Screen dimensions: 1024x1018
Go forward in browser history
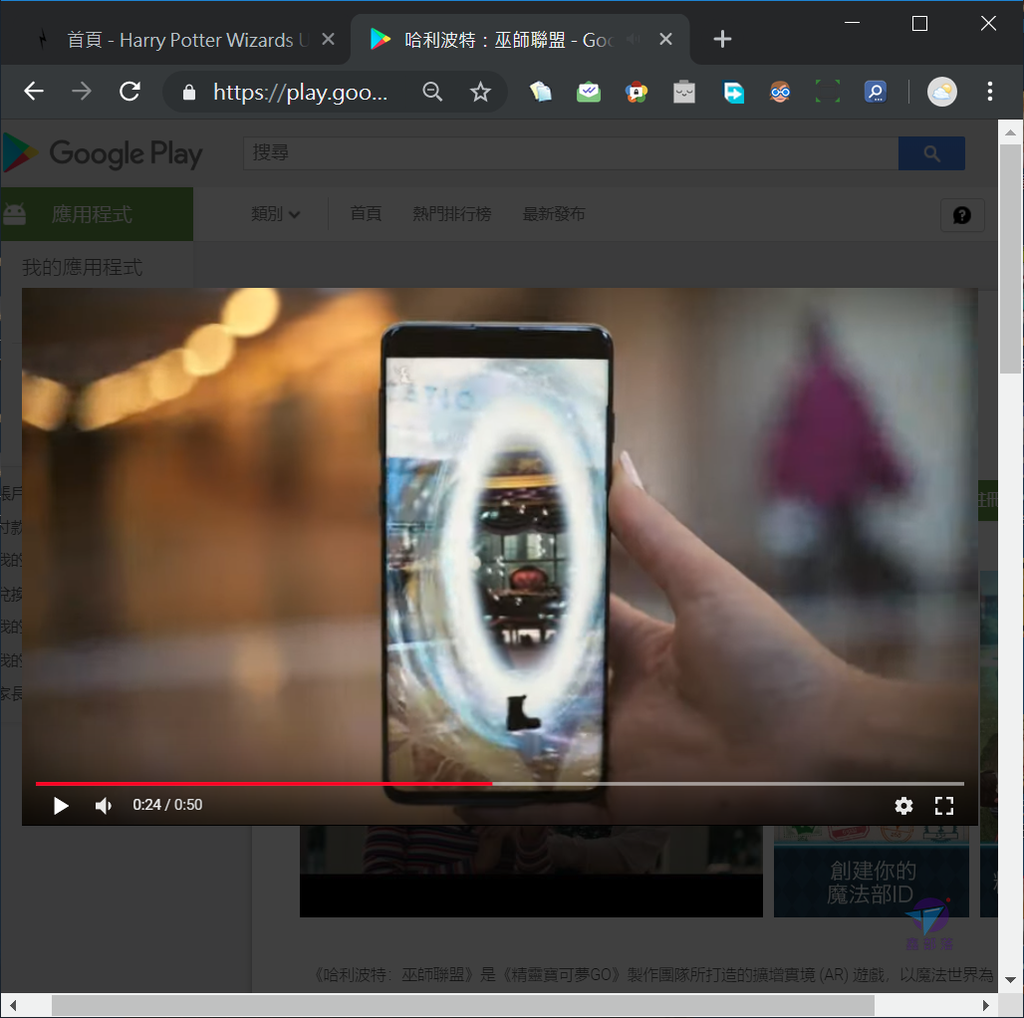point(82,91)
